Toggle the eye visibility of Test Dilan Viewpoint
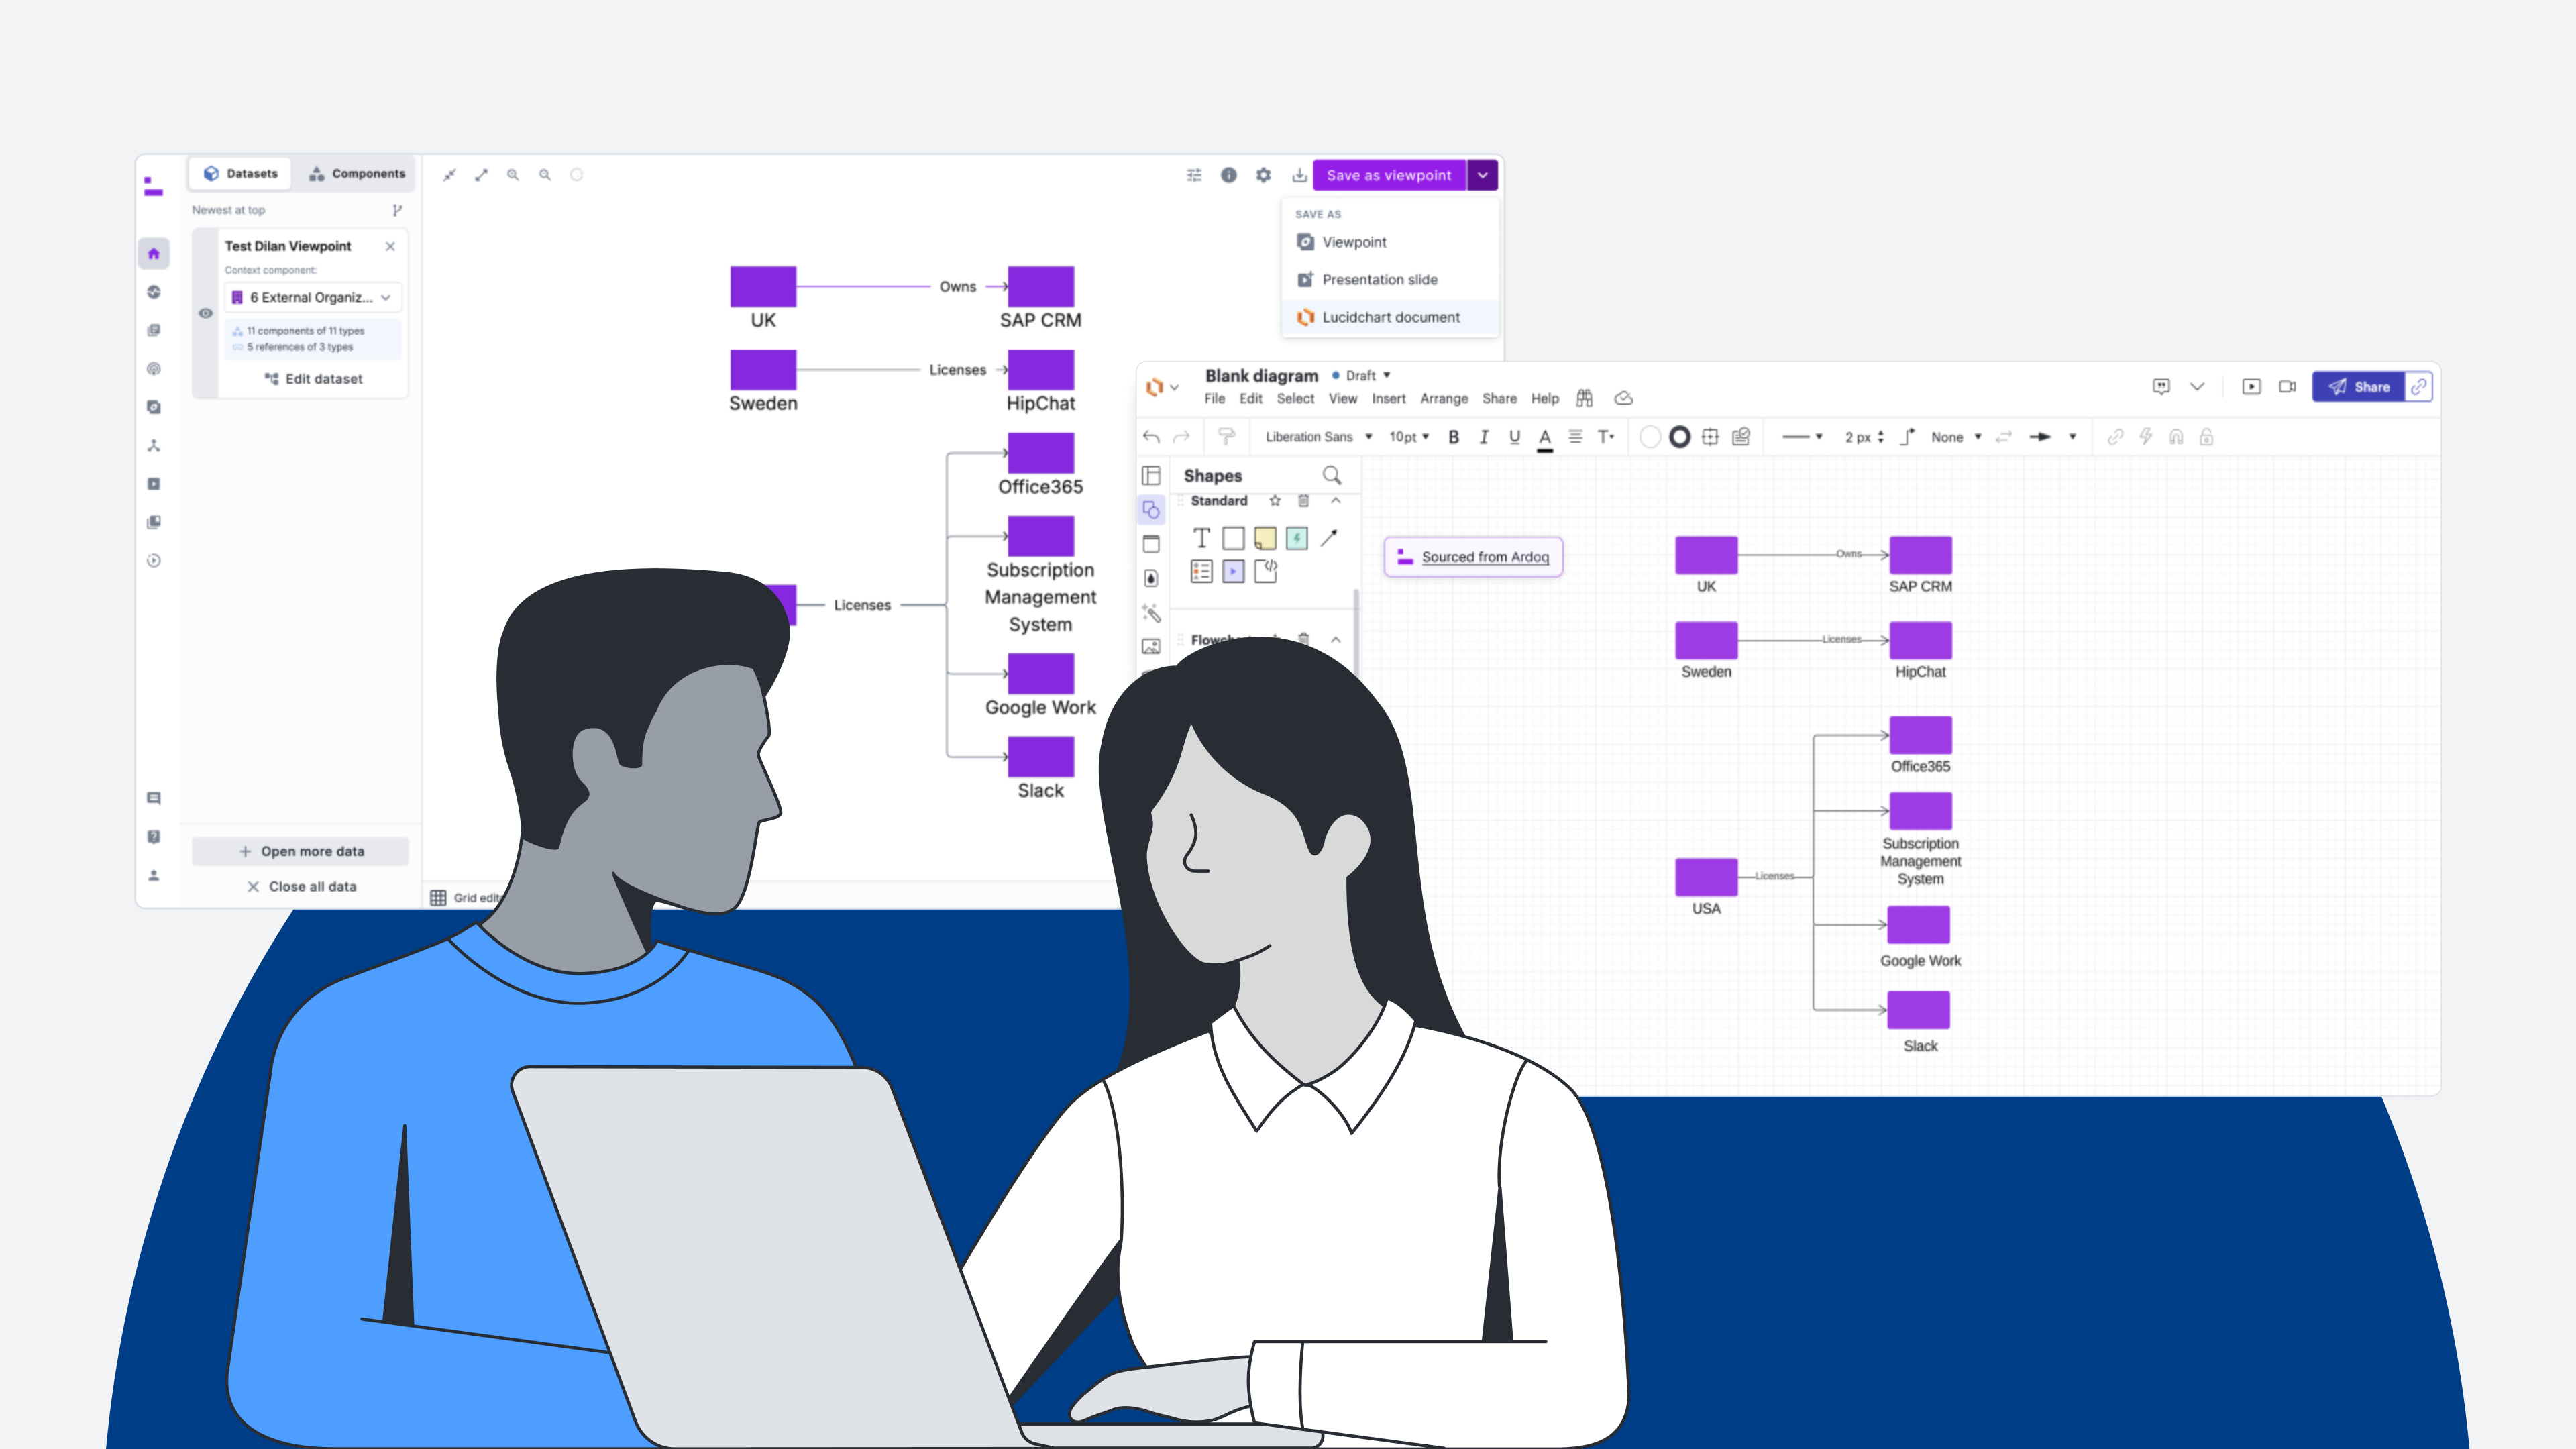Image resolution: width=2576 pixels, height=1449 pixels. tap(206, 313)
